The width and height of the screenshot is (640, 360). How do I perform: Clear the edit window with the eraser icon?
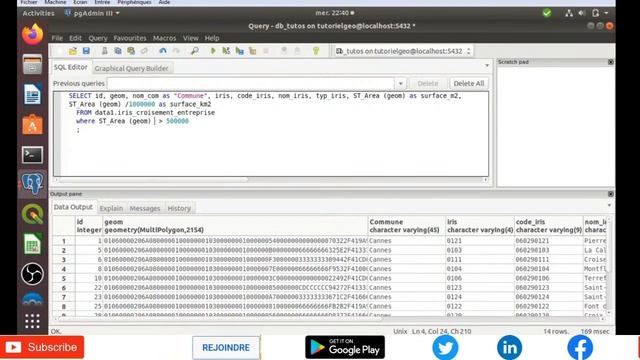click(144, 51)
